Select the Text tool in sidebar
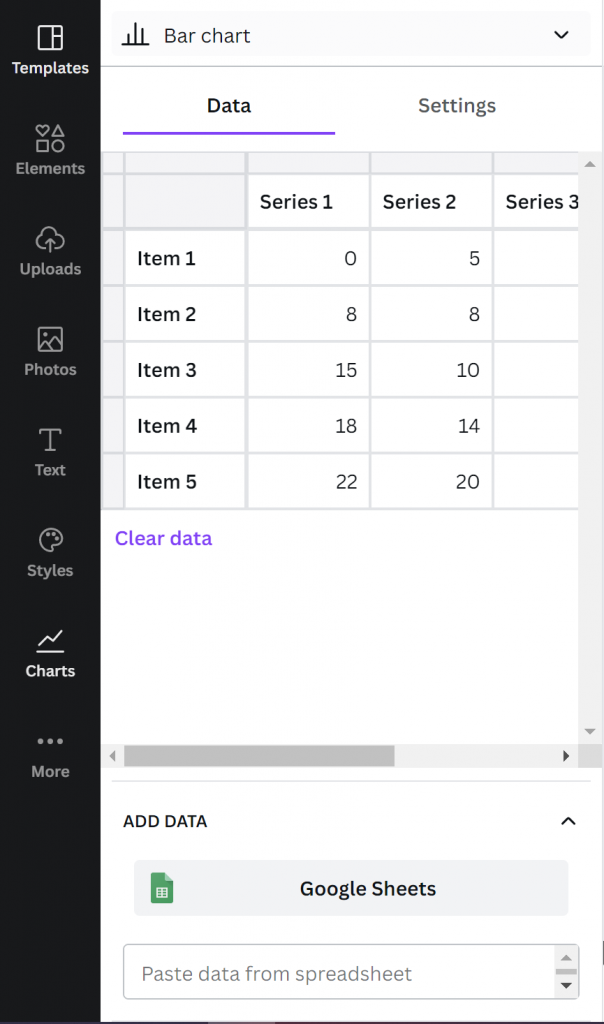604x1024 pixels. [50, 452]
